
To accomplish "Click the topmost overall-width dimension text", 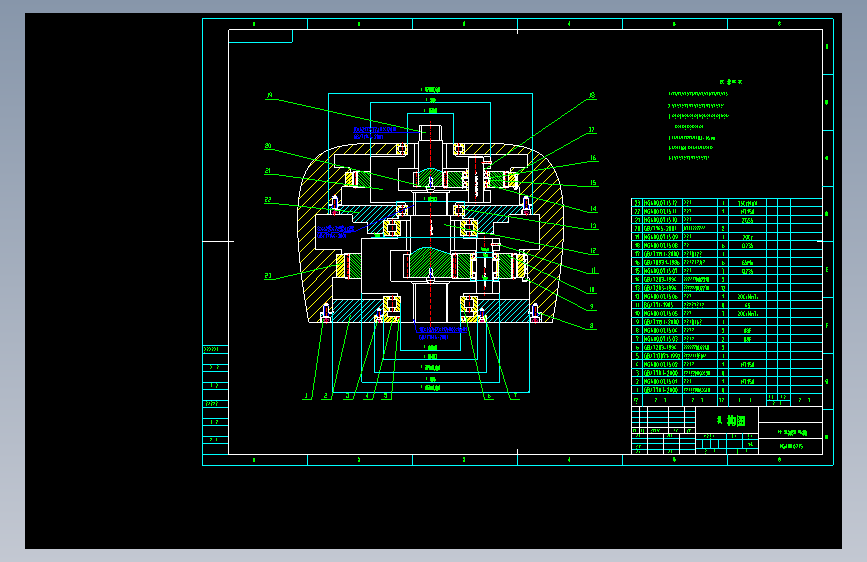I will coord(431,90).
